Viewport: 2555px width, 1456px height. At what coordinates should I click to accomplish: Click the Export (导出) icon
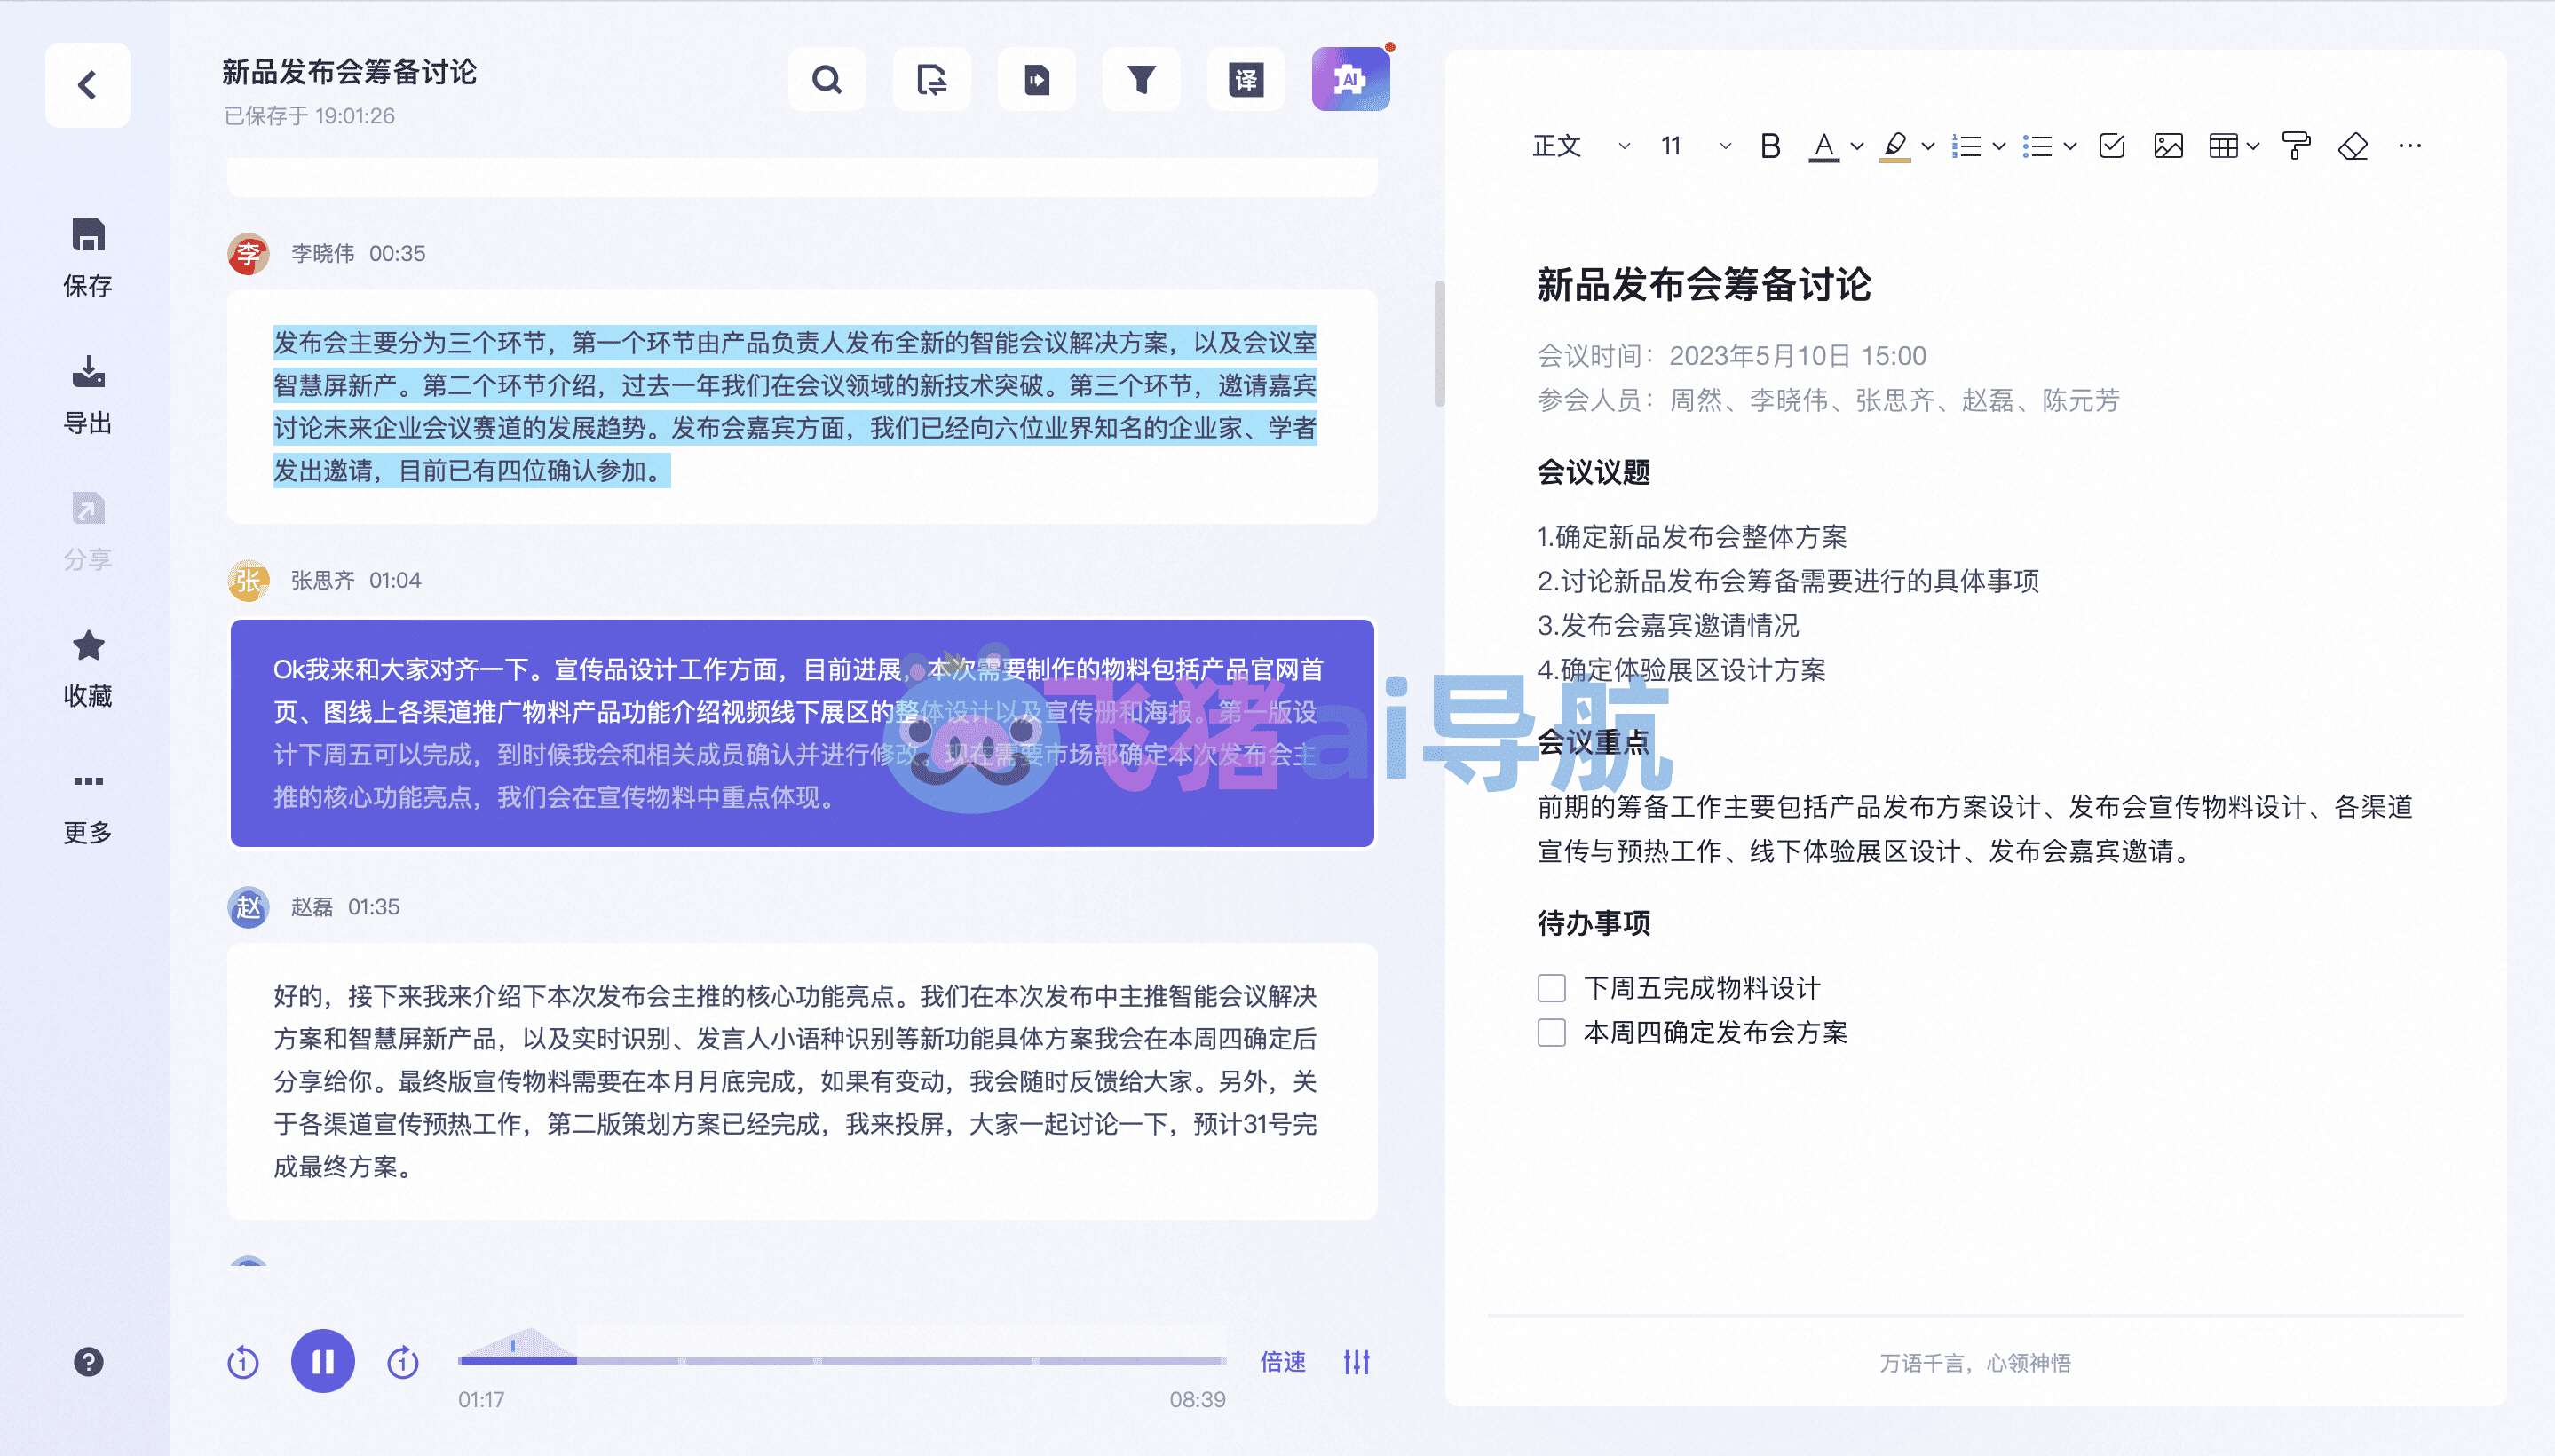(x=88, y=372)
